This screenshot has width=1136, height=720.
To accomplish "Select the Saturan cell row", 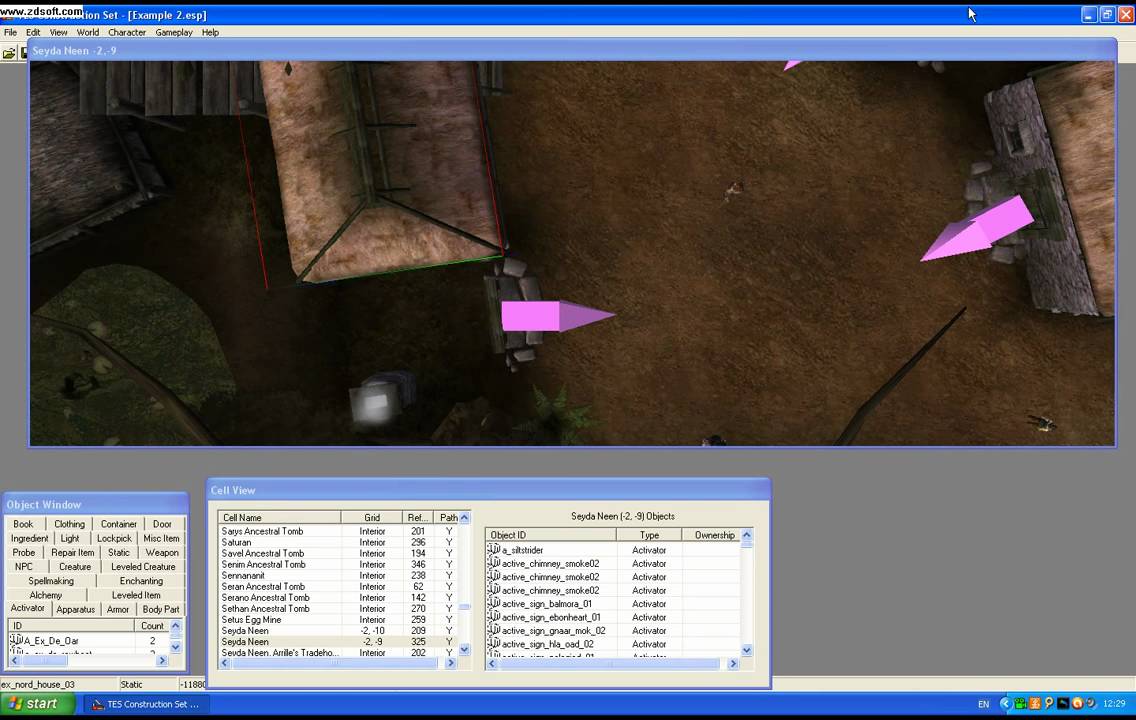I will [338, 542].
